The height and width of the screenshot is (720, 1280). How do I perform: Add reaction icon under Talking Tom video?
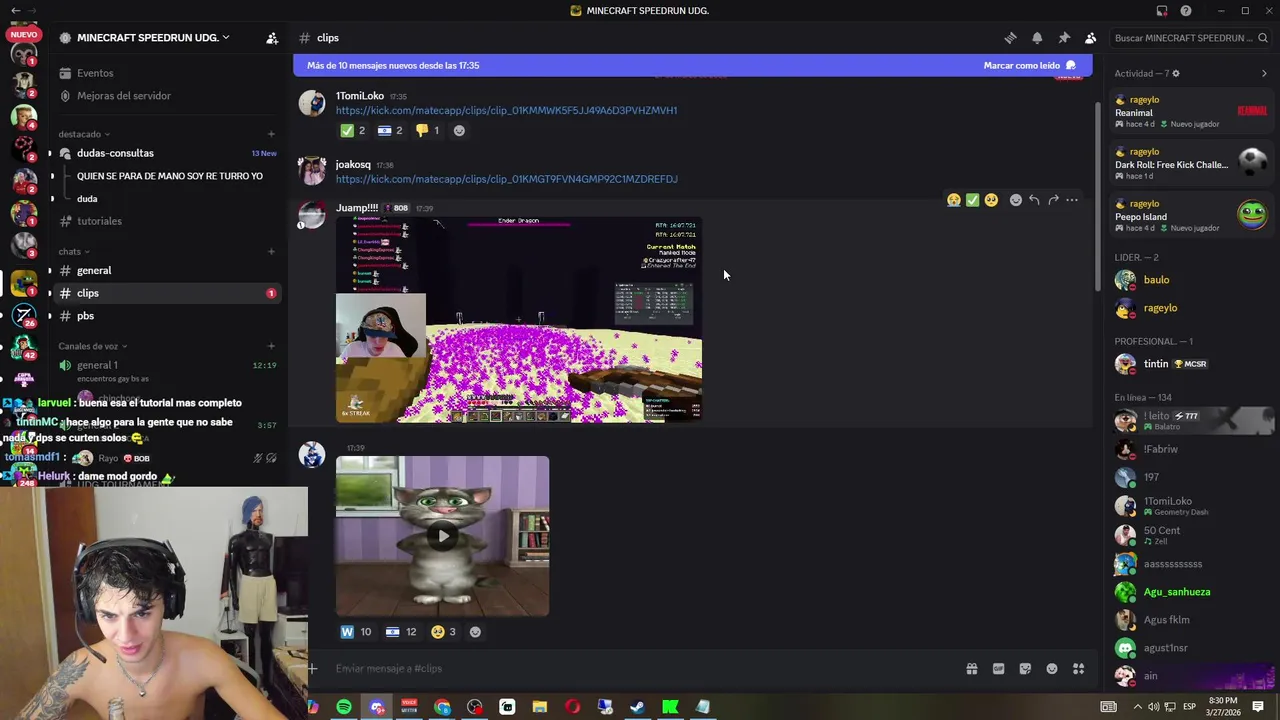click(475, 632)
